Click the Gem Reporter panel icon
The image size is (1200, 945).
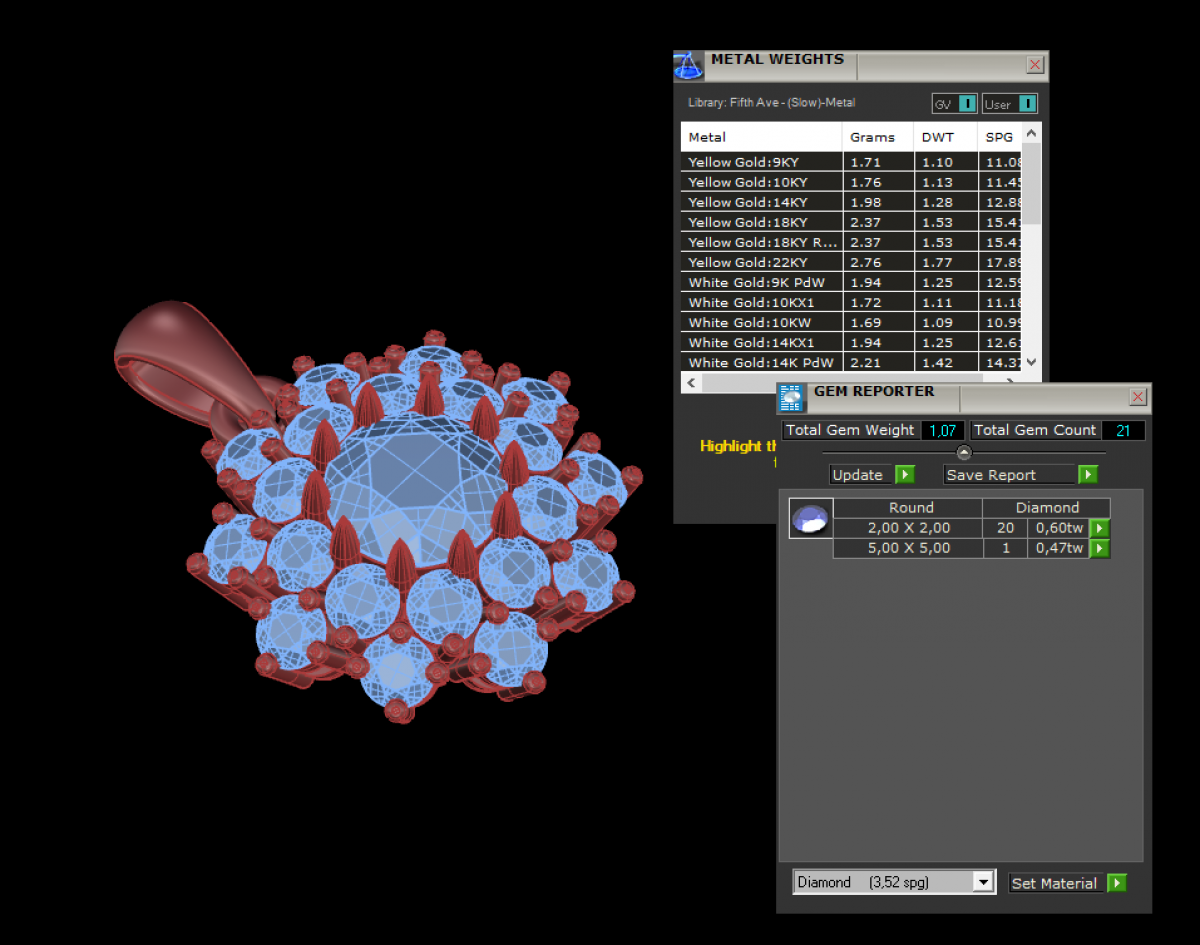tap(791, 398)
